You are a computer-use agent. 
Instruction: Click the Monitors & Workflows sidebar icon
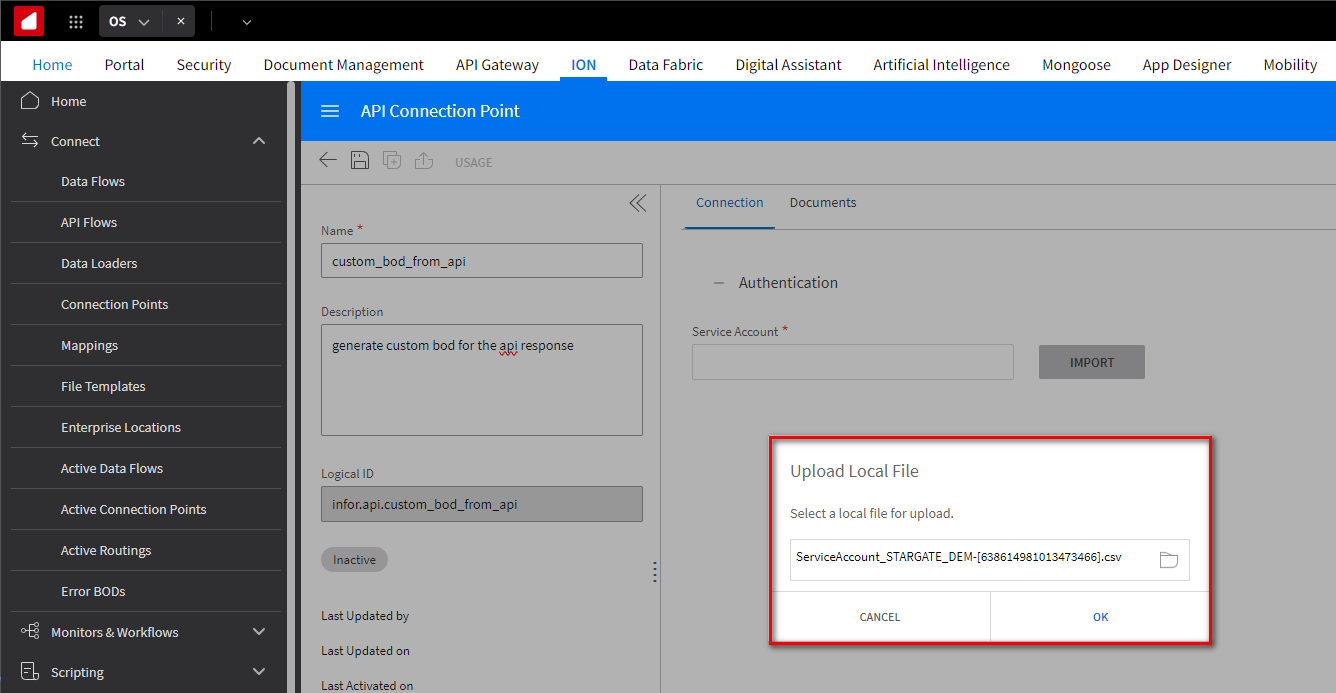pos(30,632)
